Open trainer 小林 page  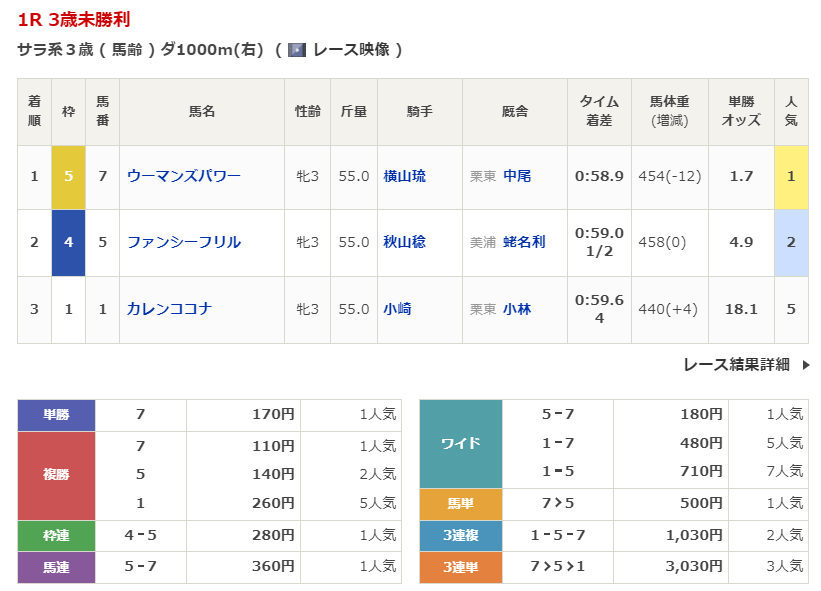(517, 309)
